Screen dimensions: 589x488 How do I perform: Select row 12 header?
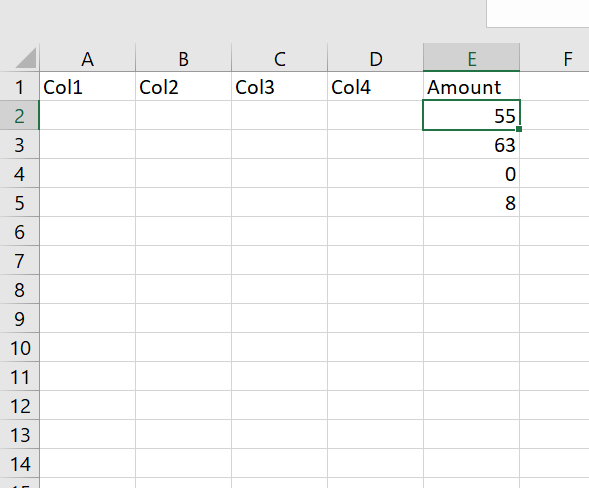click(20, 405)
